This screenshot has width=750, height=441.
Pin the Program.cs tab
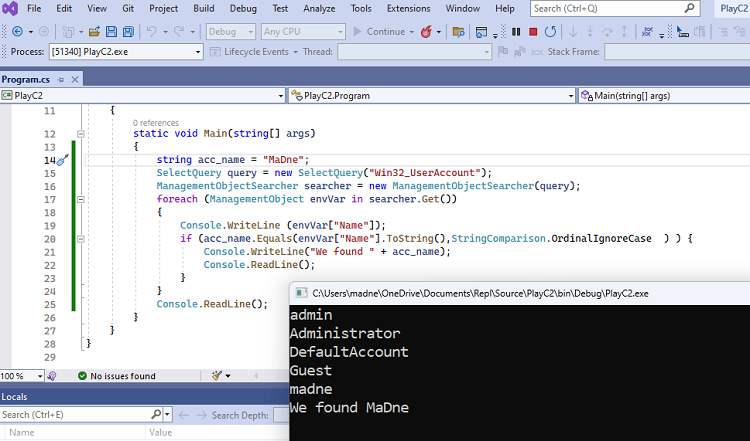pyautogui.click(x=61, y=80)
